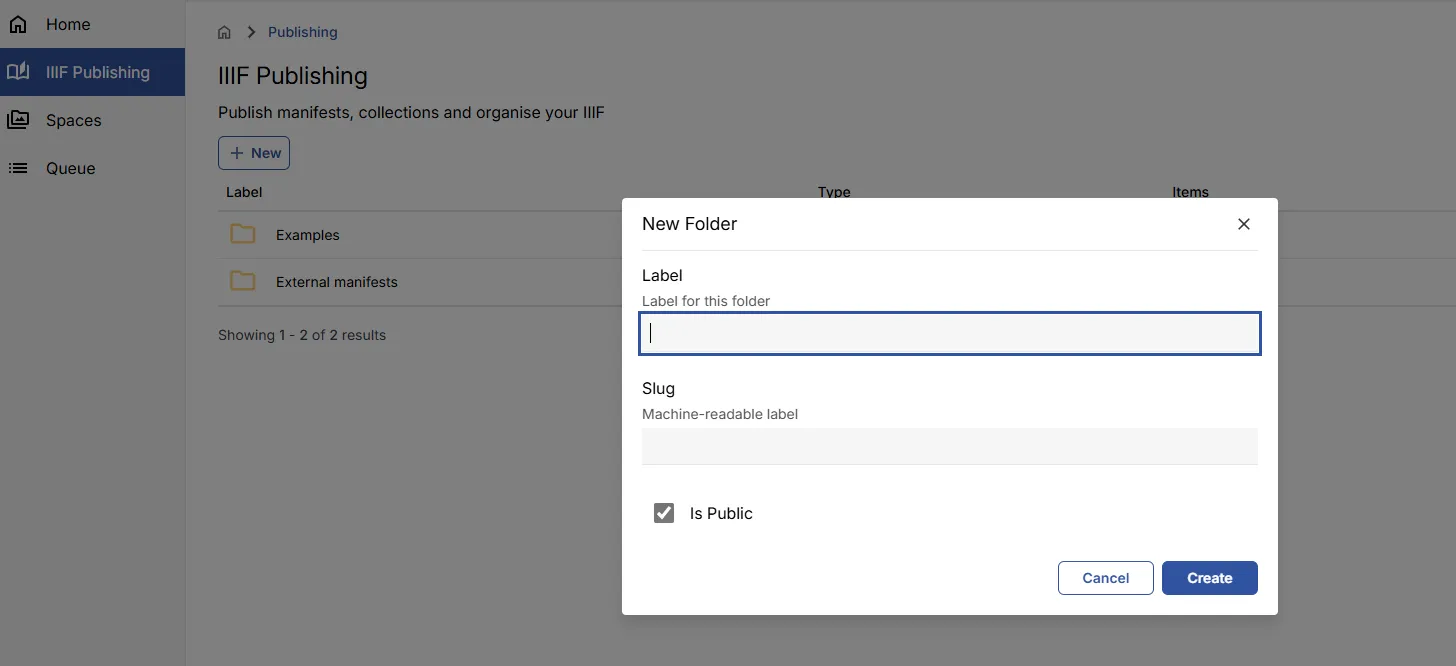The height and width of the screenshot is (666, 1456).
Task: Select the IIIF Publishing book icon
Action: pos(18,71)
